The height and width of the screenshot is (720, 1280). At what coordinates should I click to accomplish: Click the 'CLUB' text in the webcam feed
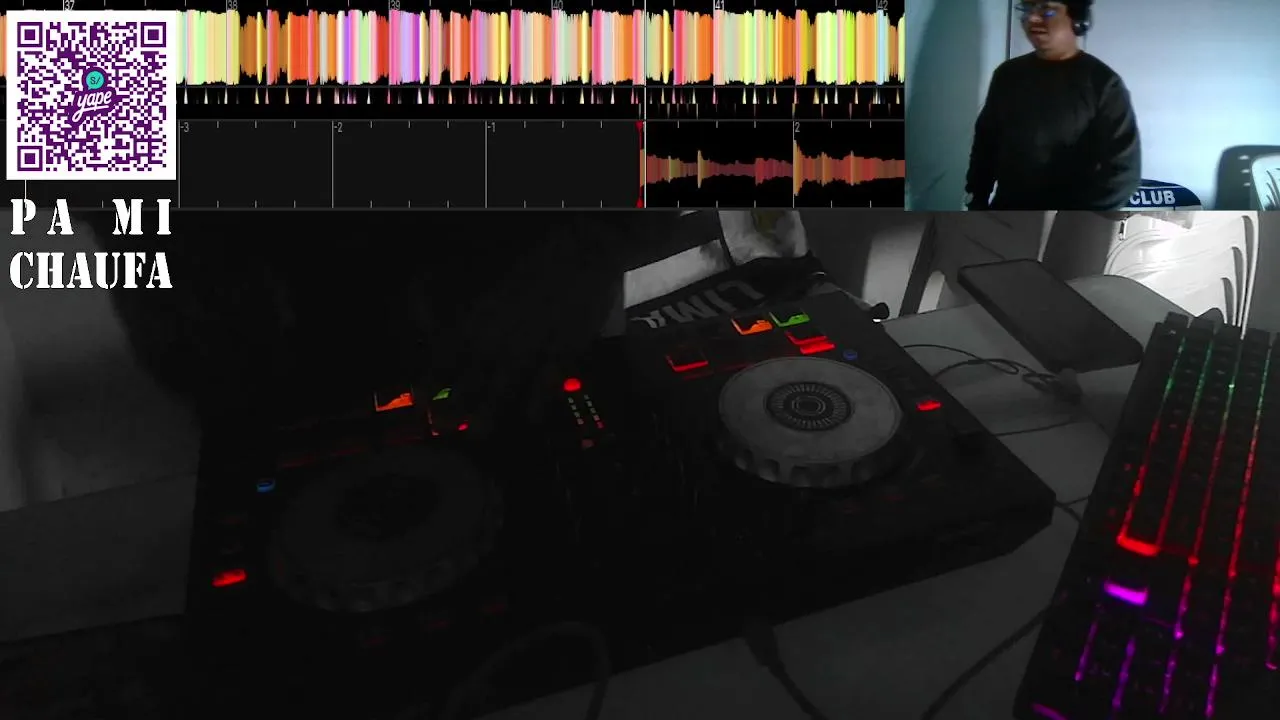coord(1152,198)
